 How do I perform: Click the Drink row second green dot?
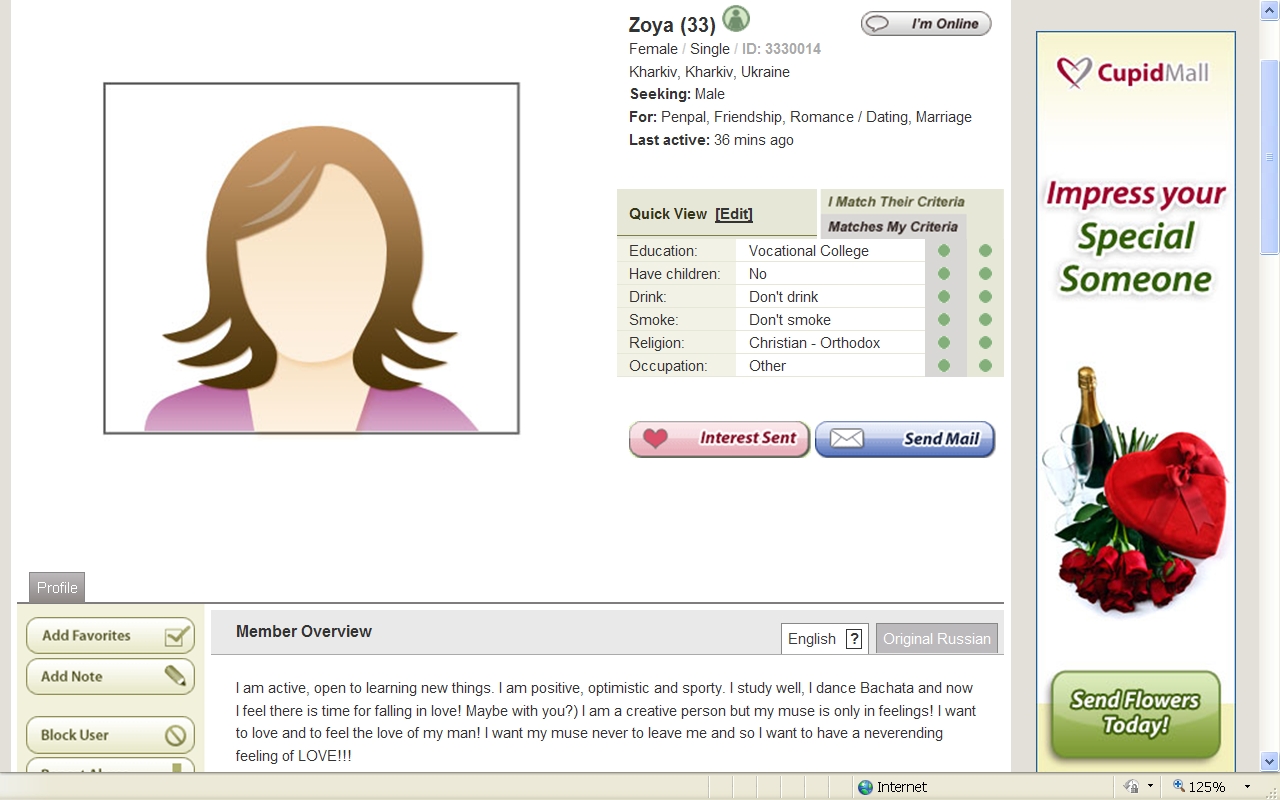985,297
